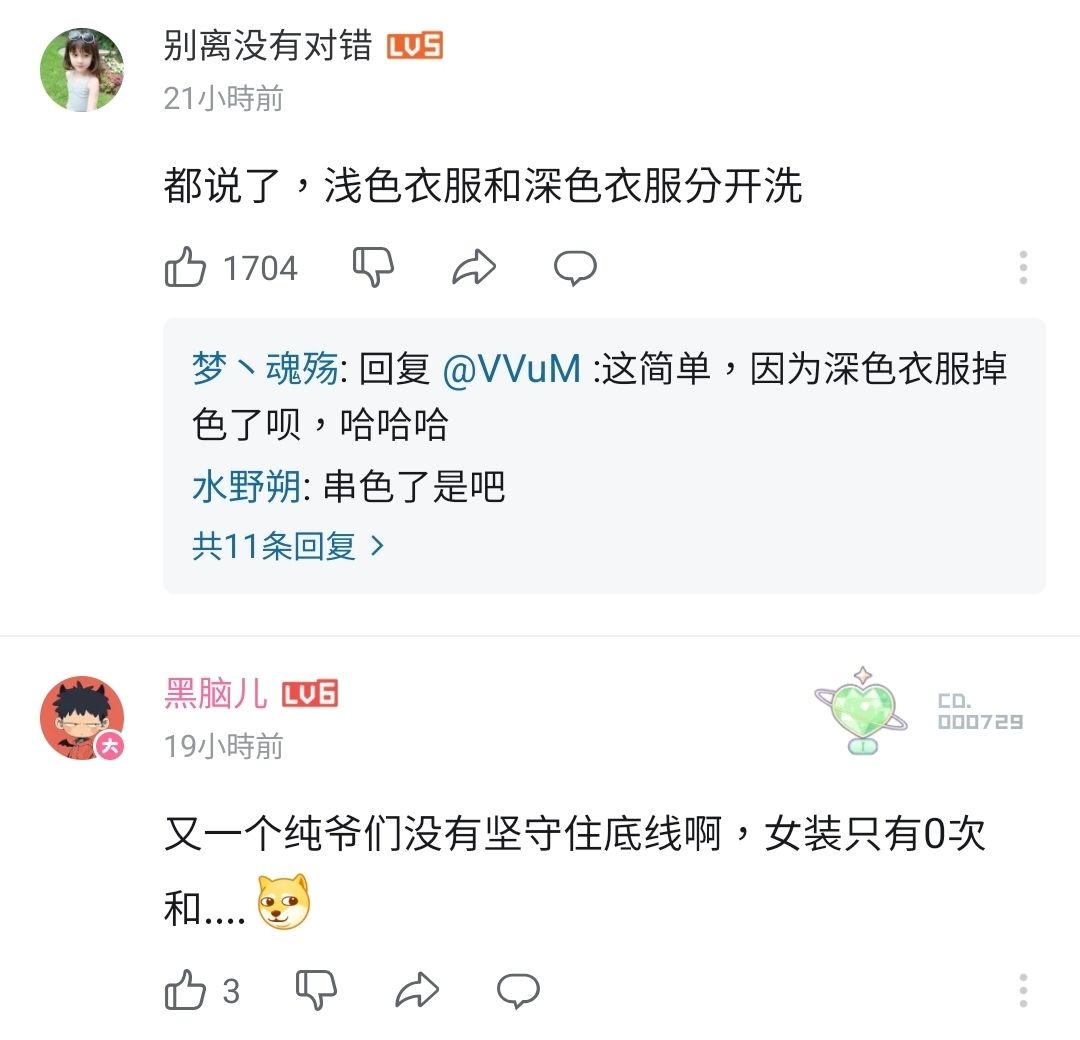Image resolution: width=1080 pixels, height=1040 pixels.
Task: Share the comment about 浅色衣服和深色衣服分开洗
Action: point(474,267)
